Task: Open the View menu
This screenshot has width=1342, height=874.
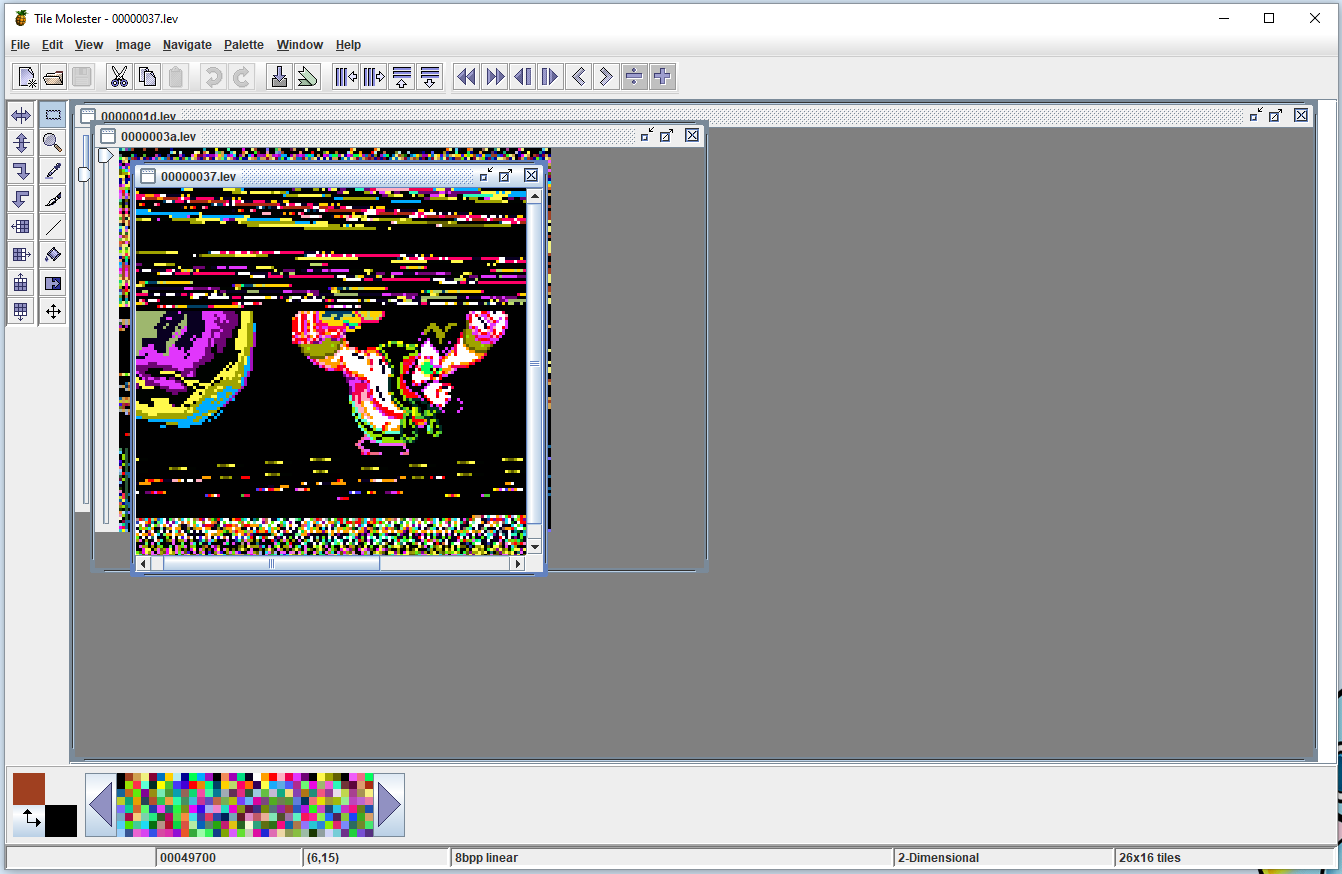Action: (x=89, y=45)
